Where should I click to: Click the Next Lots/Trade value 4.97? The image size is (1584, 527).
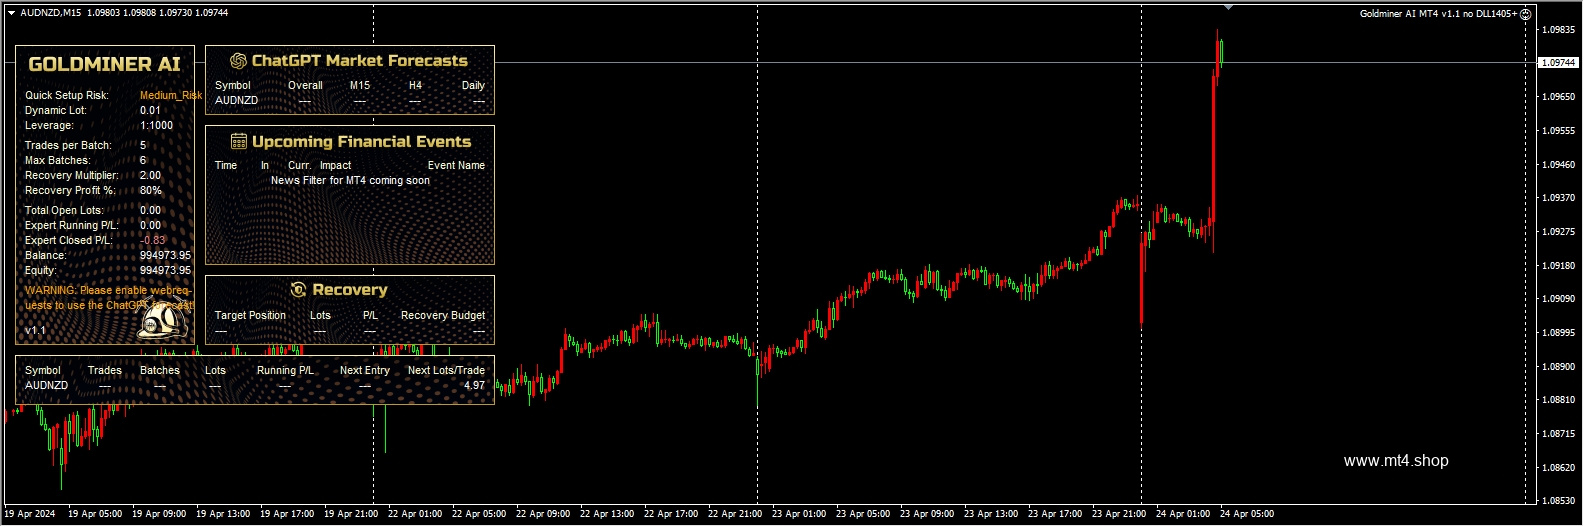coord(474,386)
